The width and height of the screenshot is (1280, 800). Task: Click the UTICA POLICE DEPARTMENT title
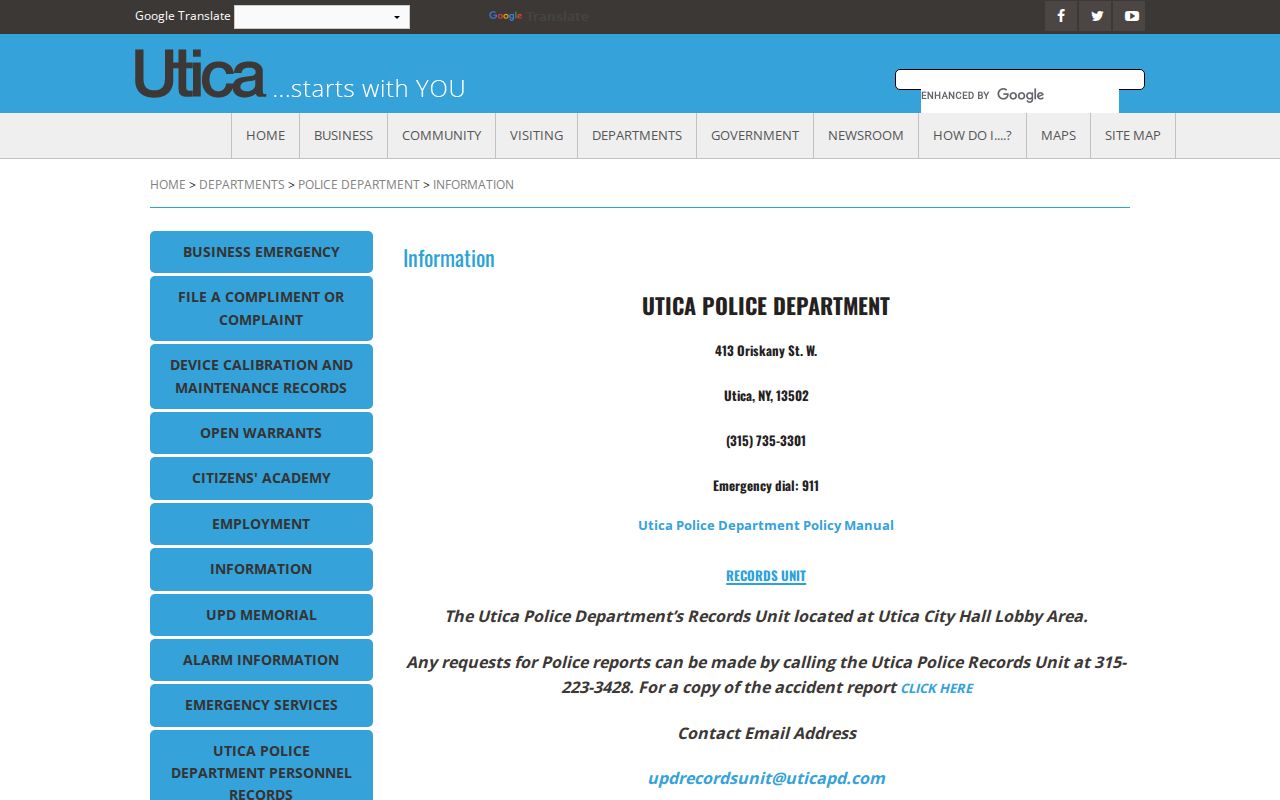point(766,306)
